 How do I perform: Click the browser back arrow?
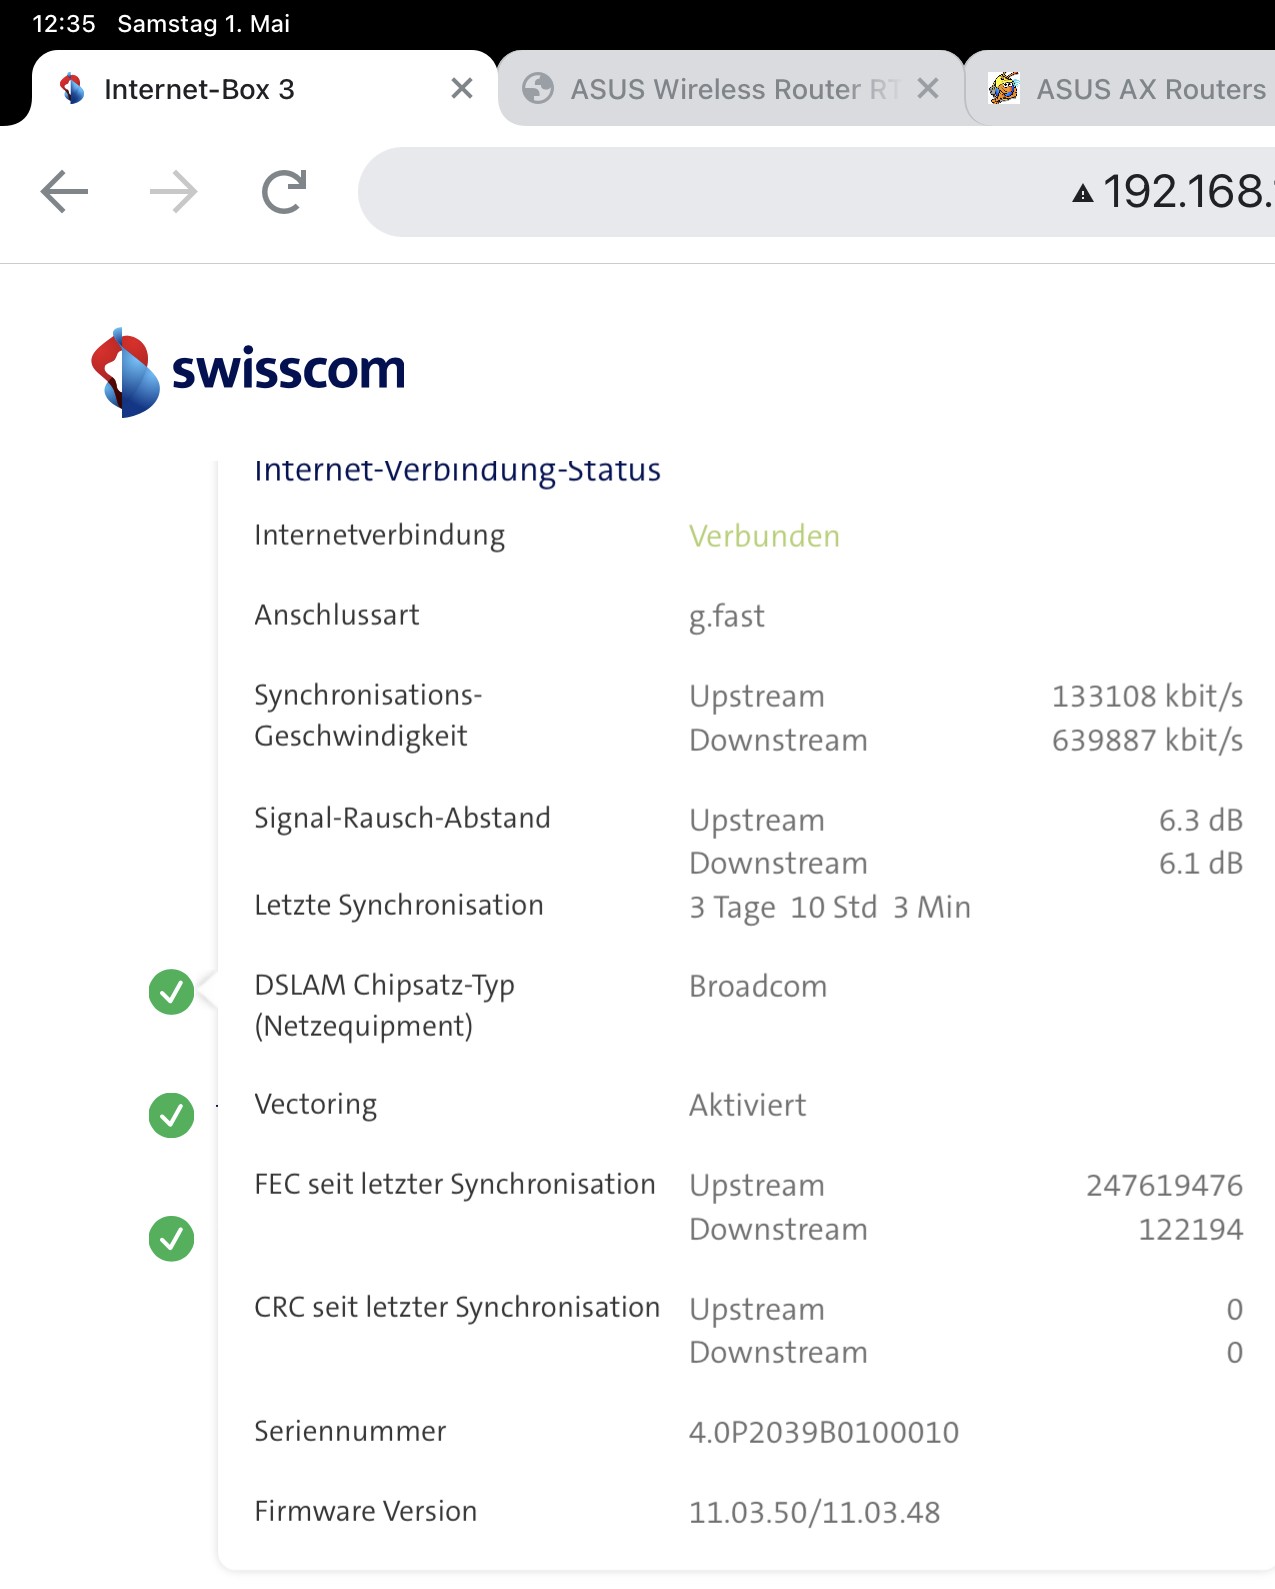click(64, 192)
